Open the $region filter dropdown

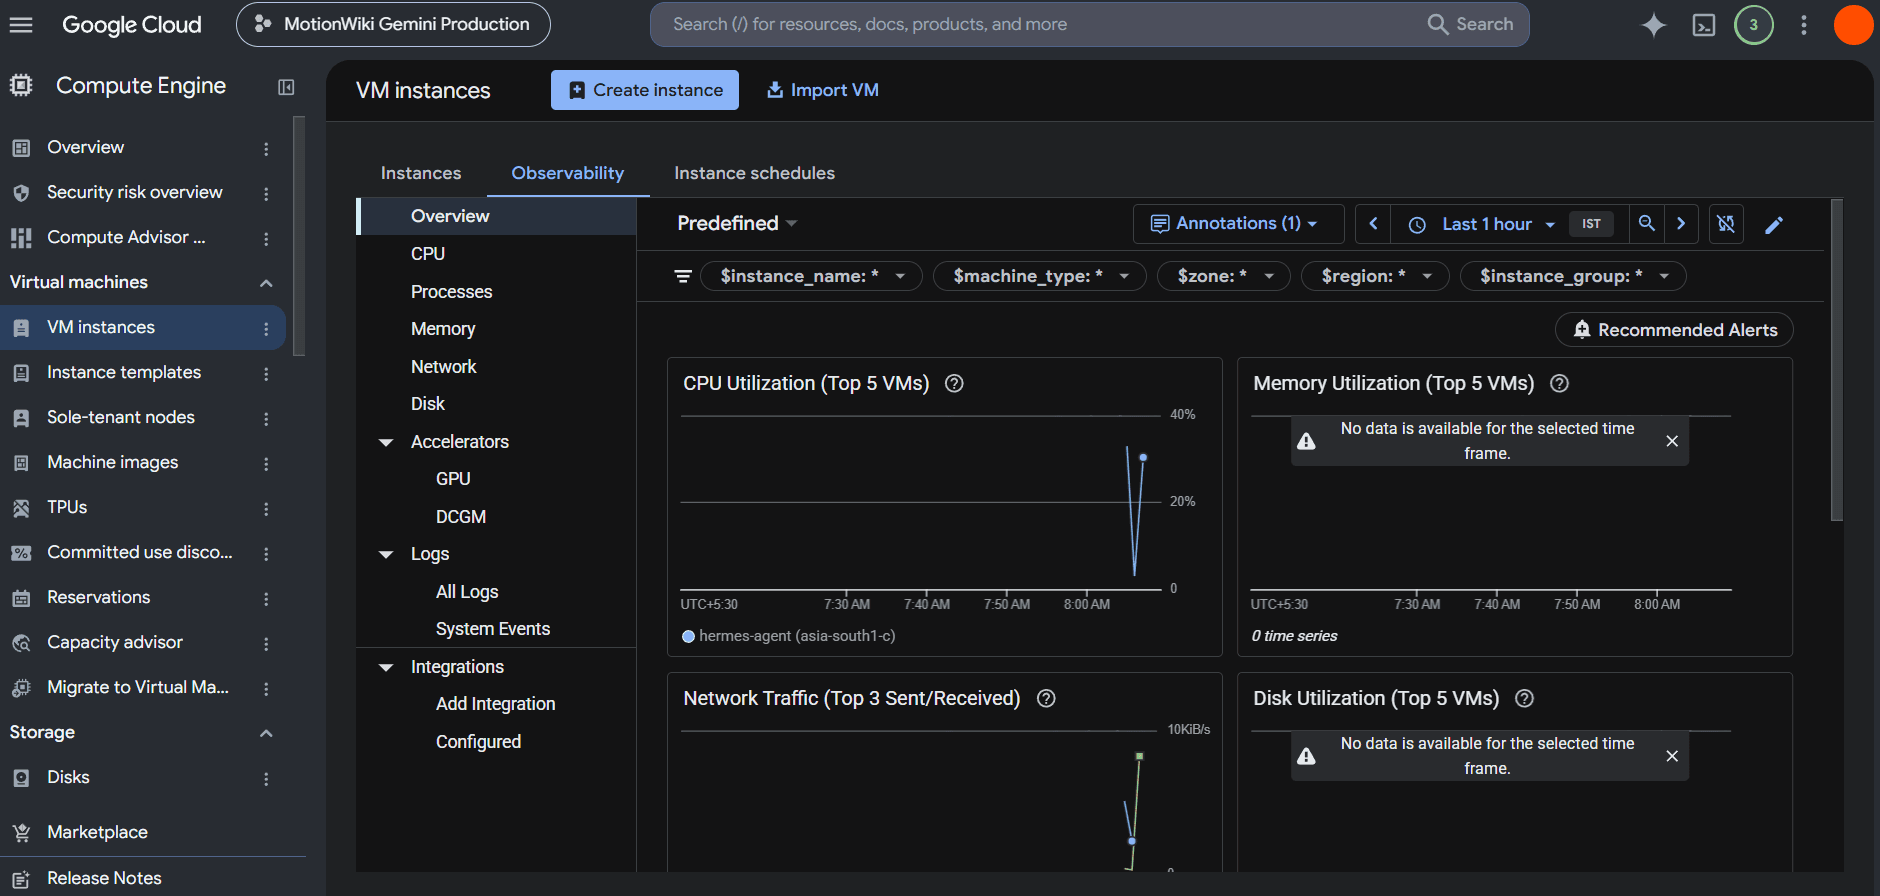tap(1375, 276)
